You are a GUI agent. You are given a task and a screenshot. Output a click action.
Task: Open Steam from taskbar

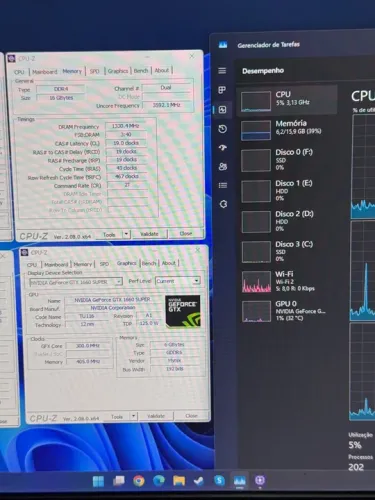199,481
